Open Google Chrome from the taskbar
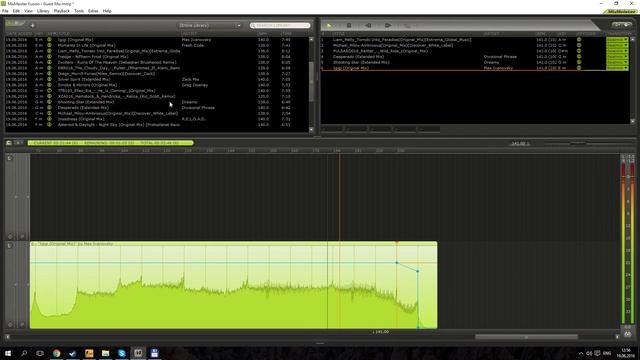 56,353
